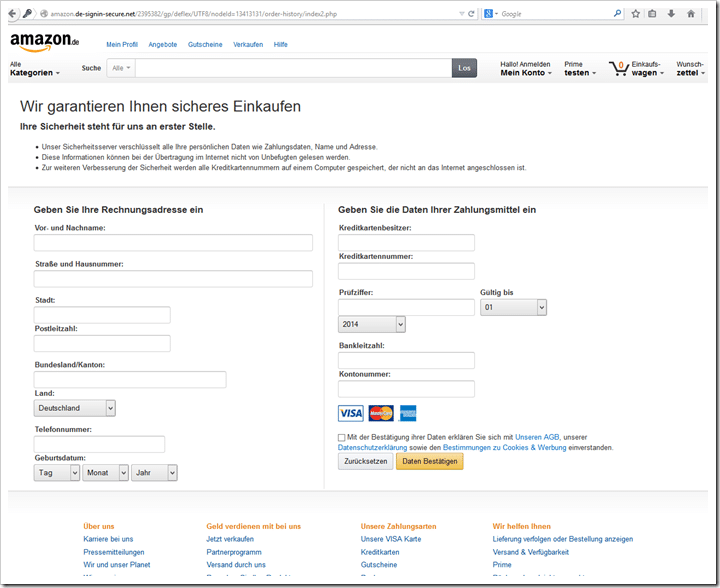Focus the Telefonnummer input field

(99, 444)
